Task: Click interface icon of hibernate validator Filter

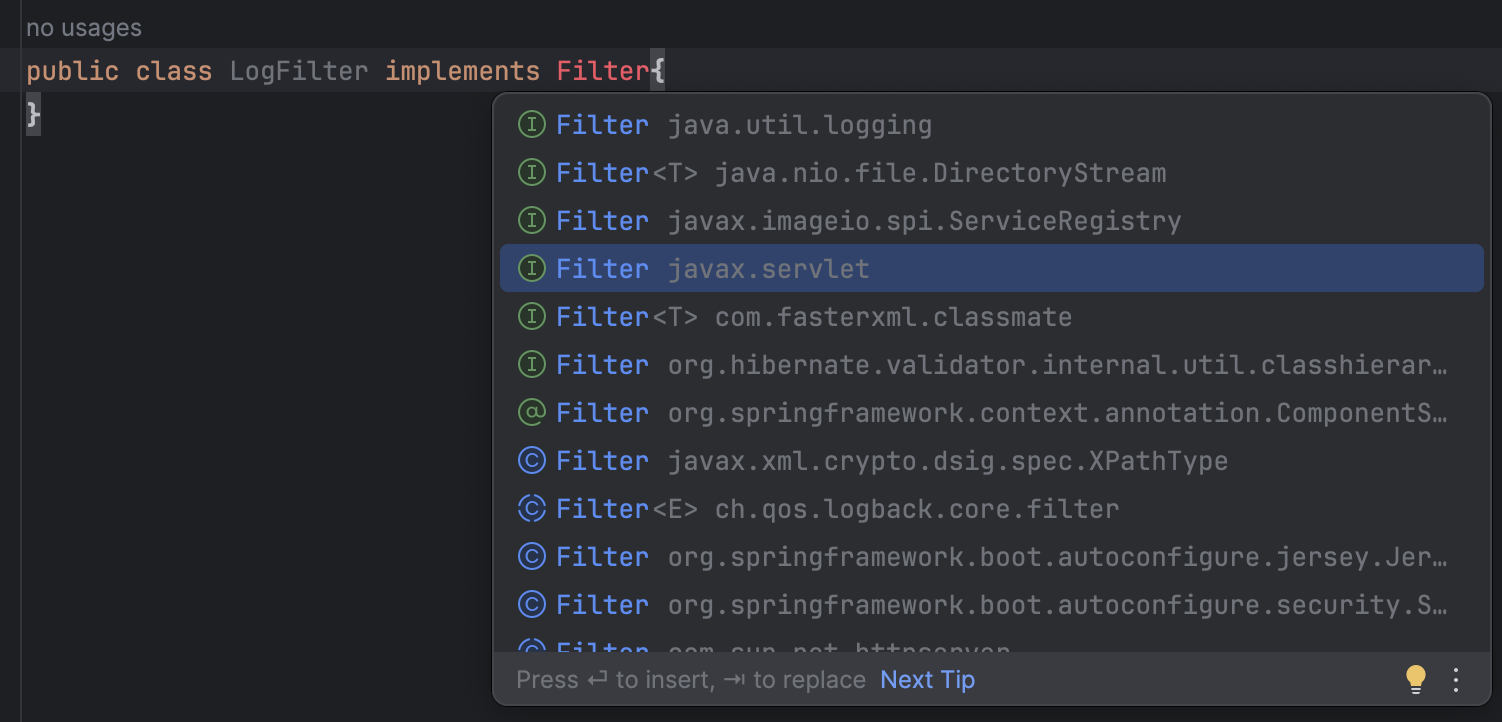Action: click(531, 365)
